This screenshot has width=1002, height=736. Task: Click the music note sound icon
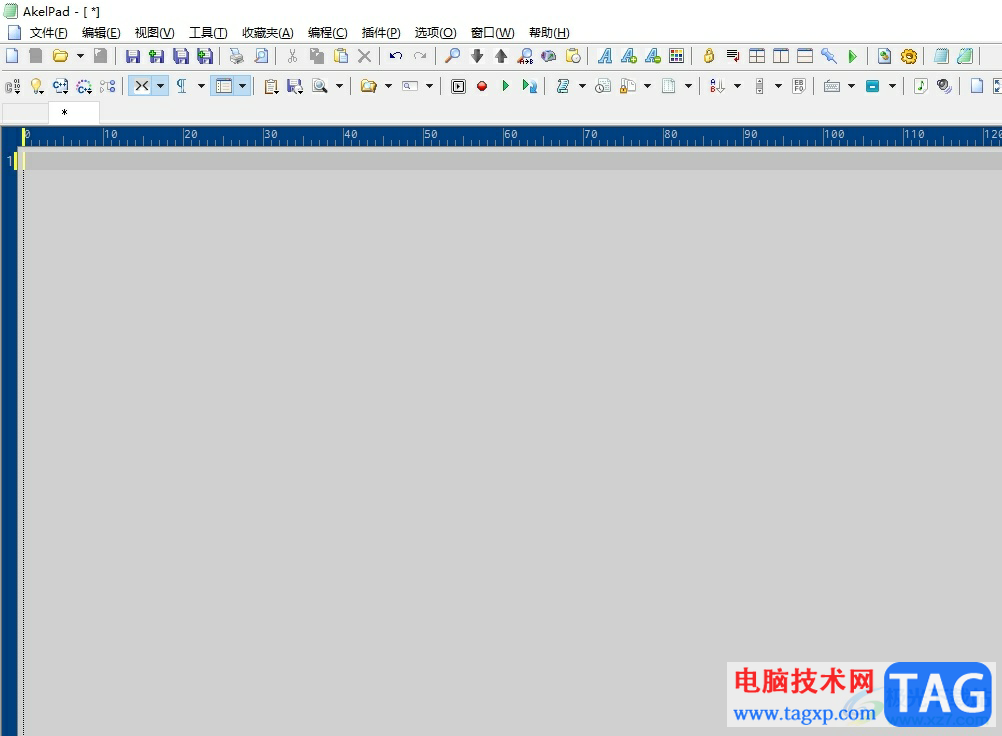point(920,86)
